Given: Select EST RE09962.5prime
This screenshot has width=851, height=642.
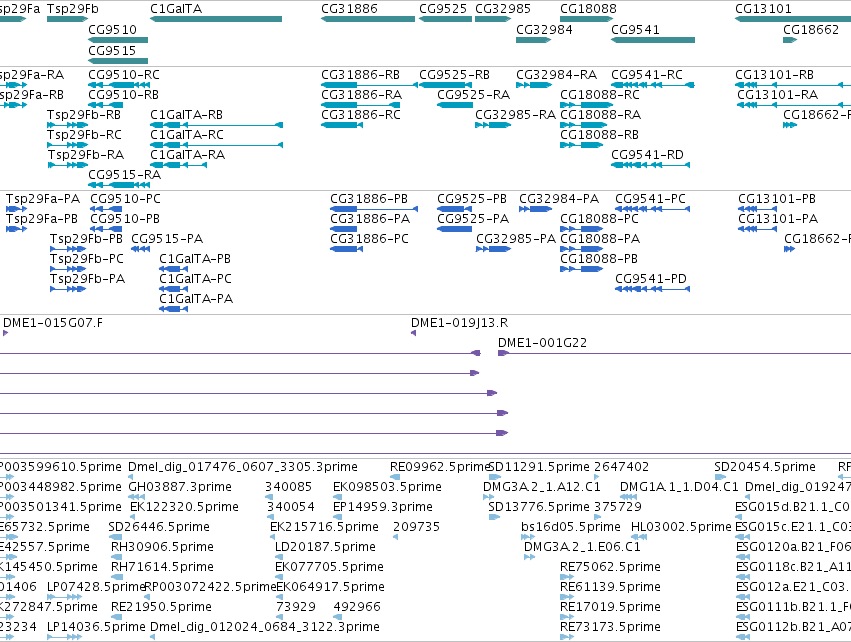Looking at the screenshot, I should pyautogui.click(x=395, y=476).
